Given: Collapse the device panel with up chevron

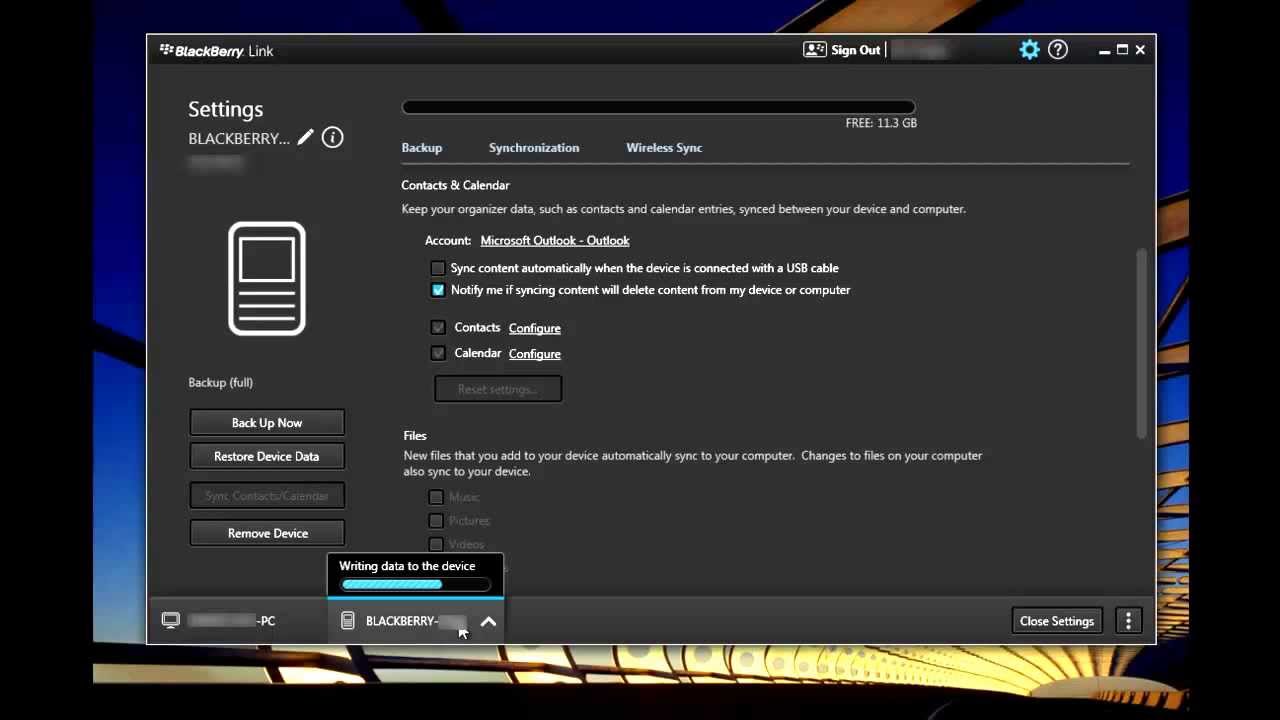Looking at the screenshot, I should (488, 621).
